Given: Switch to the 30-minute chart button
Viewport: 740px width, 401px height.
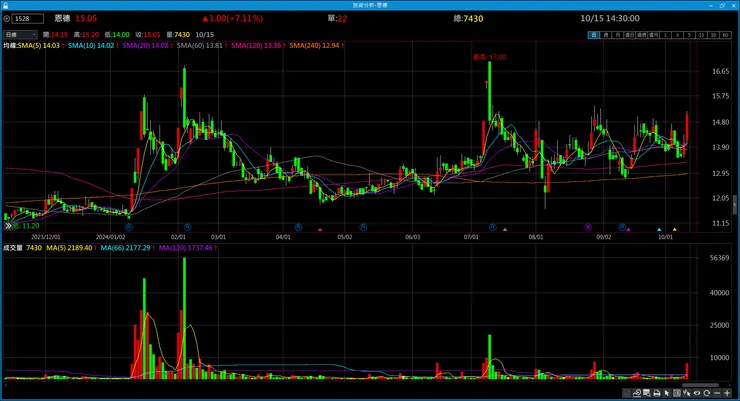Looking at the screenshot, I should (x=714, y=35).
